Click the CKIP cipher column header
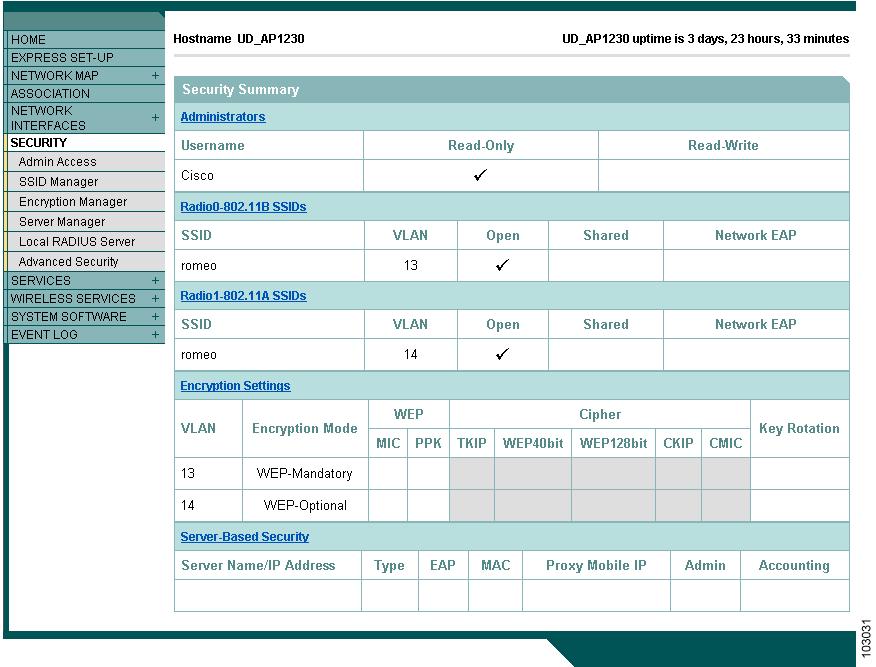 click(678, 443)
